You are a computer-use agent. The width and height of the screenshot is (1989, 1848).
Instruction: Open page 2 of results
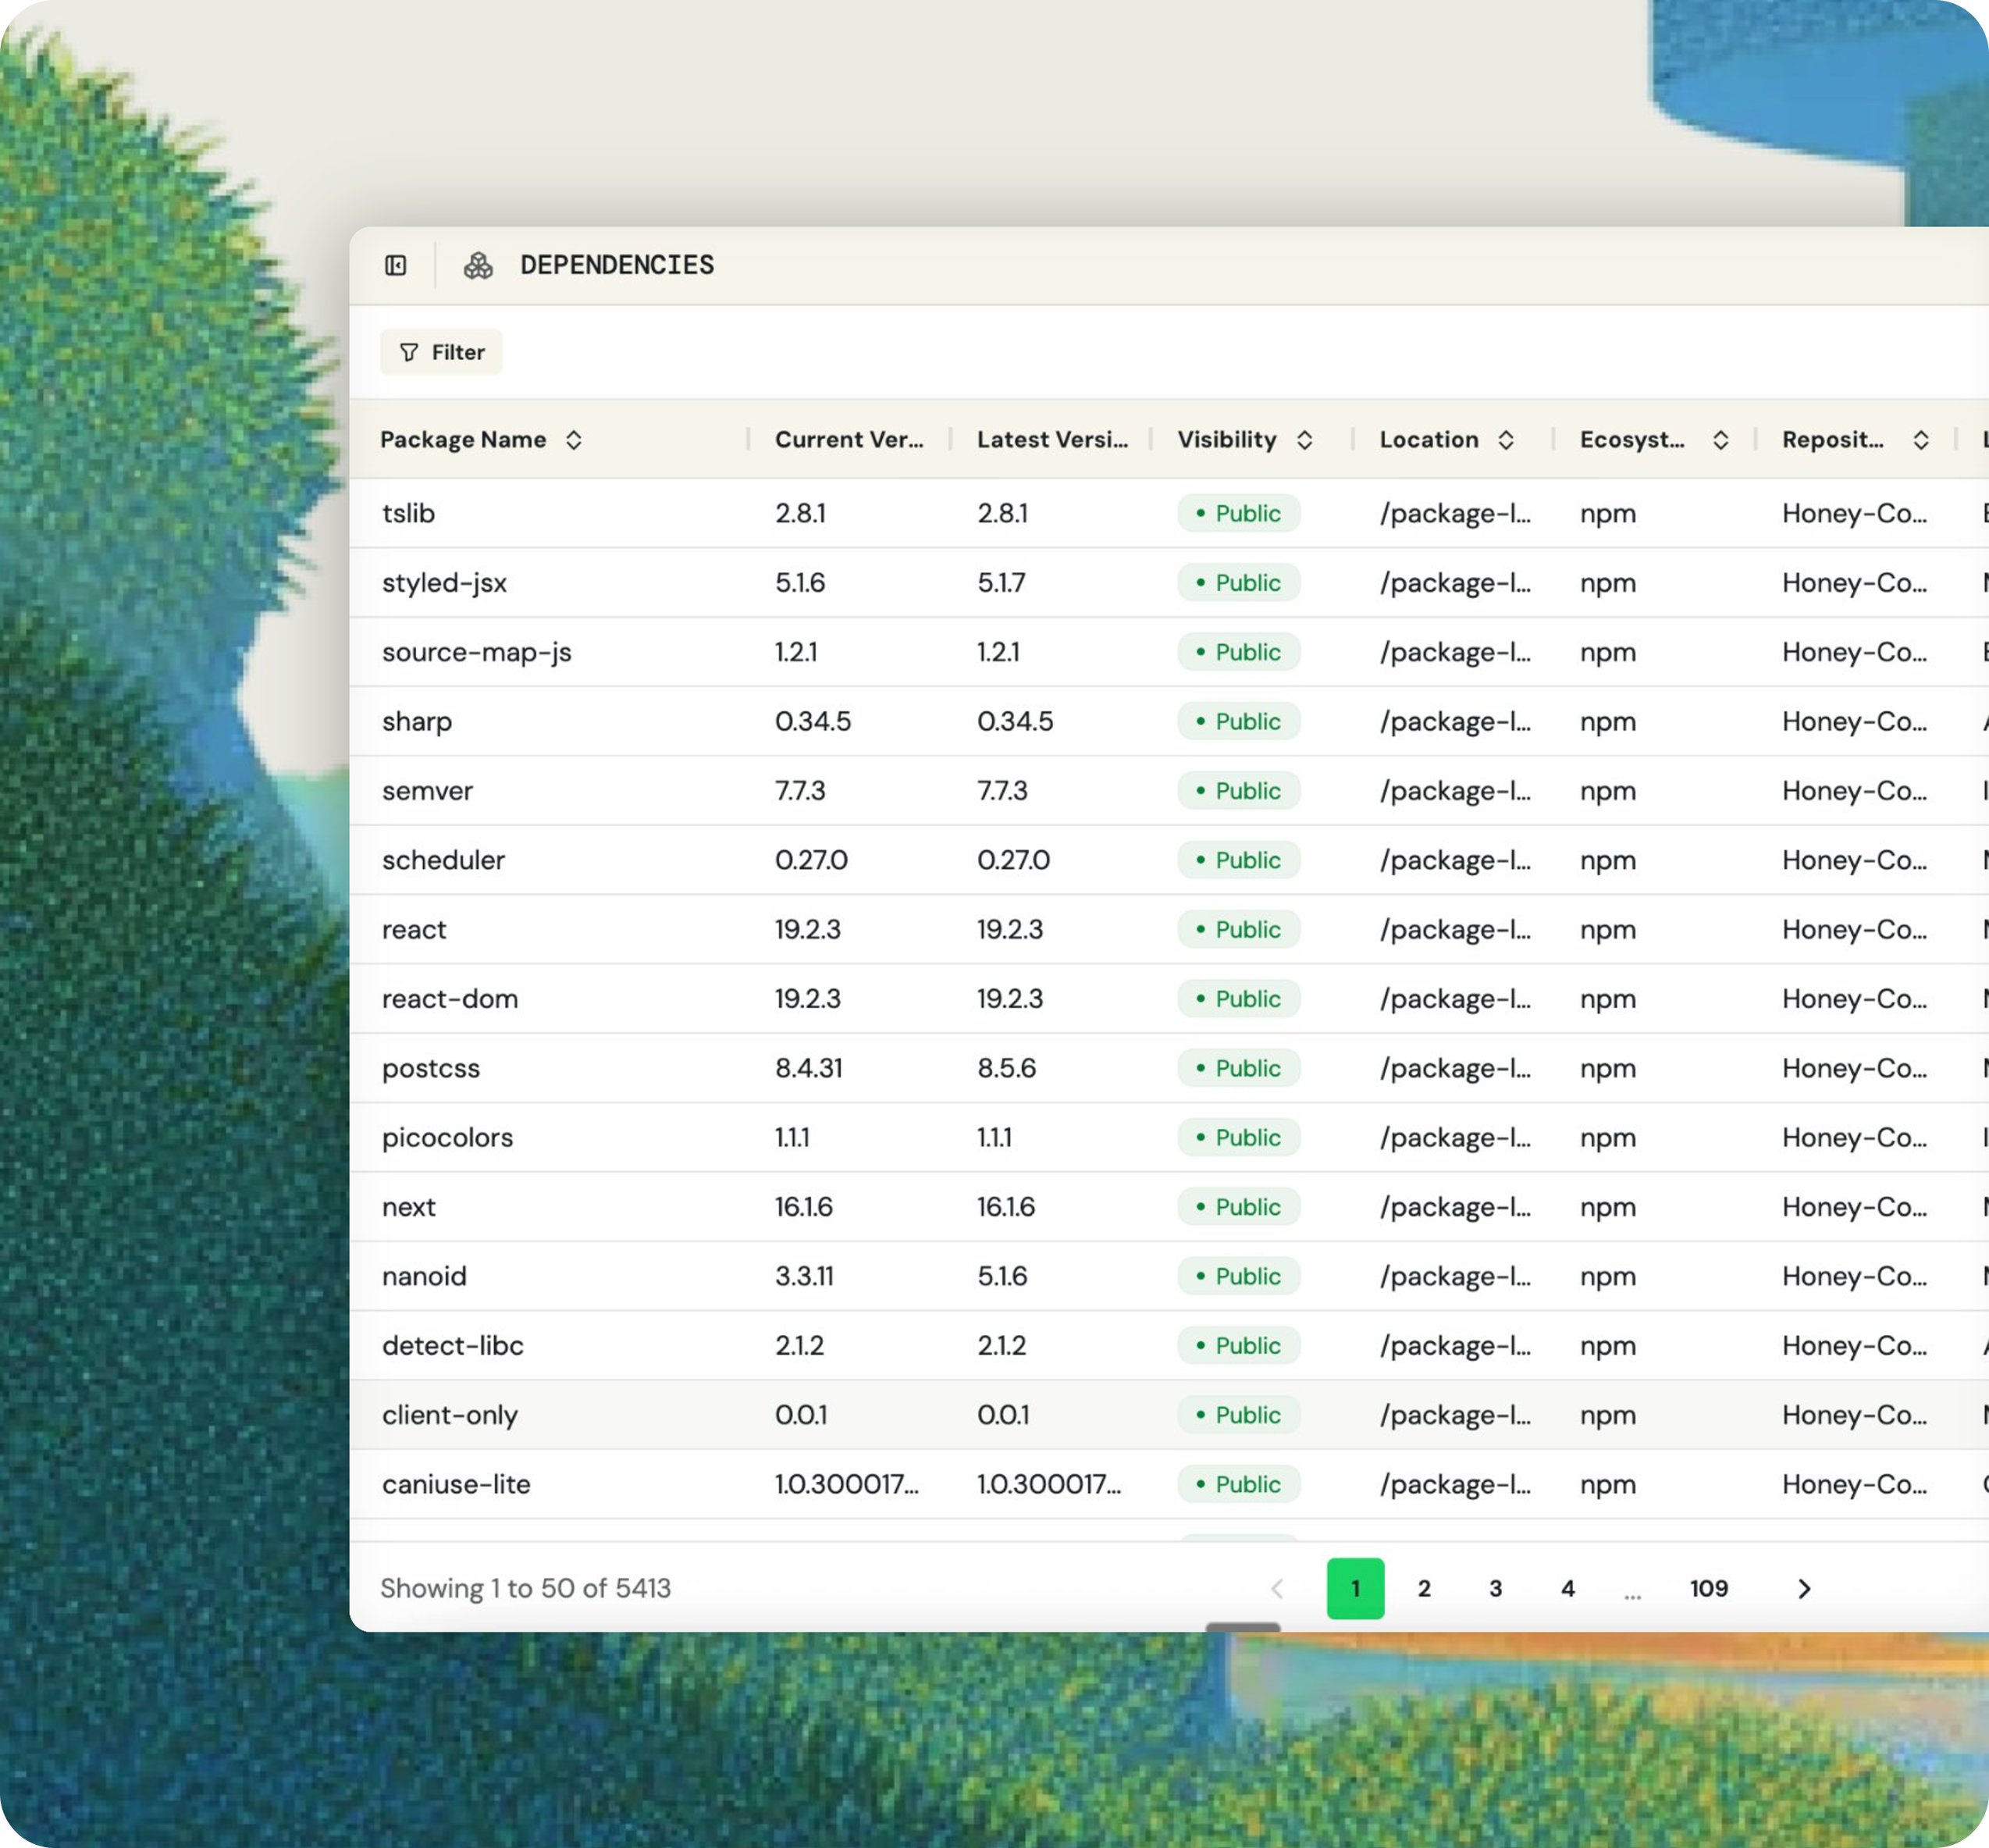pos(1424,1588)
